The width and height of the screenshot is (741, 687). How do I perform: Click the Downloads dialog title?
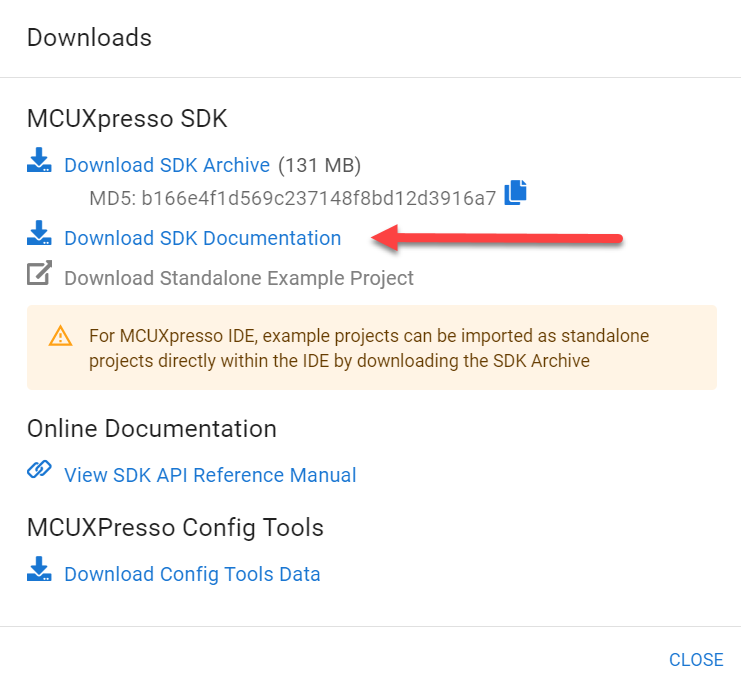pyautogui.click(x=89, y=38)
